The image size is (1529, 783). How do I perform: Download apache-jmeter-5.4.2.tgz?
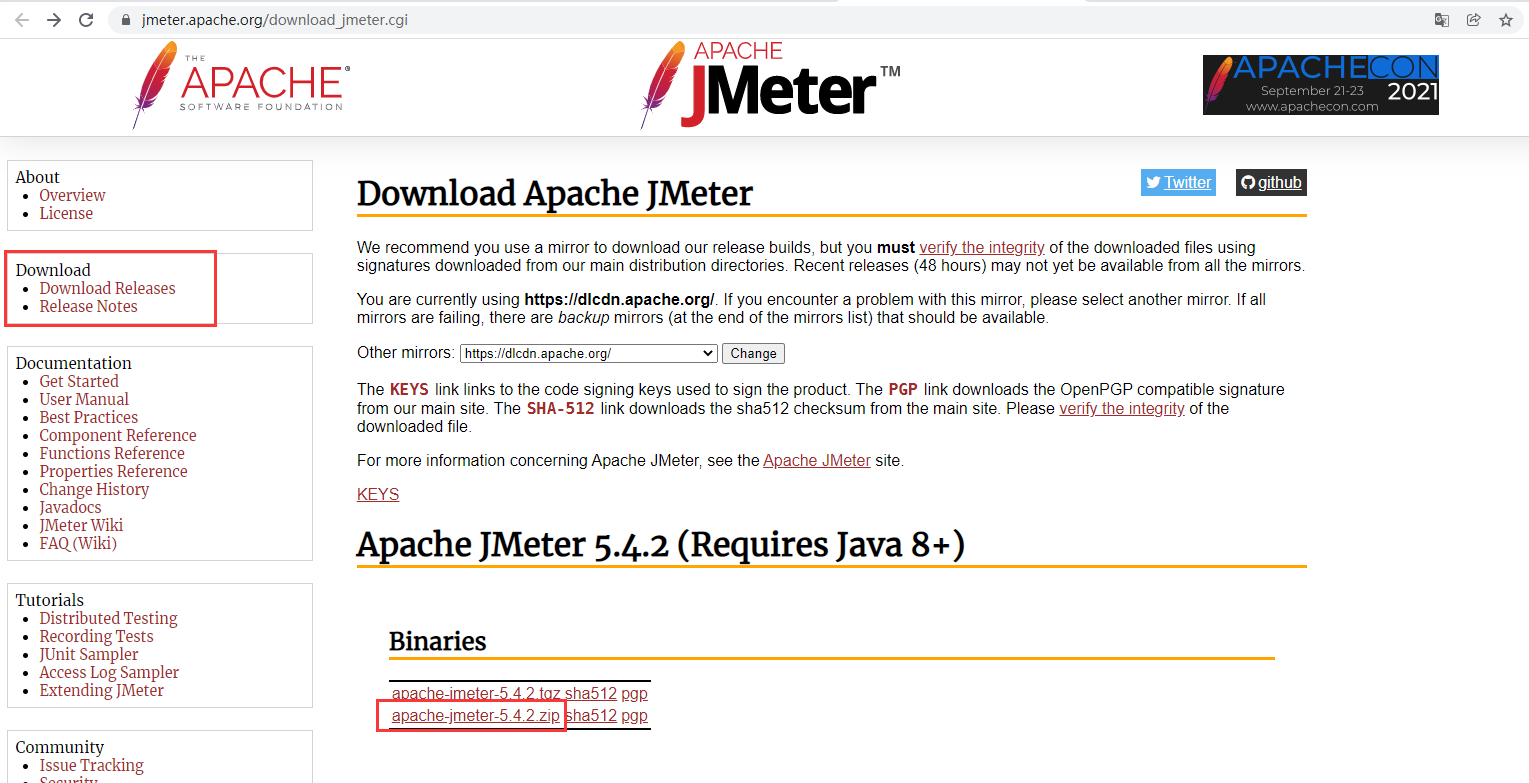(476, 693)
